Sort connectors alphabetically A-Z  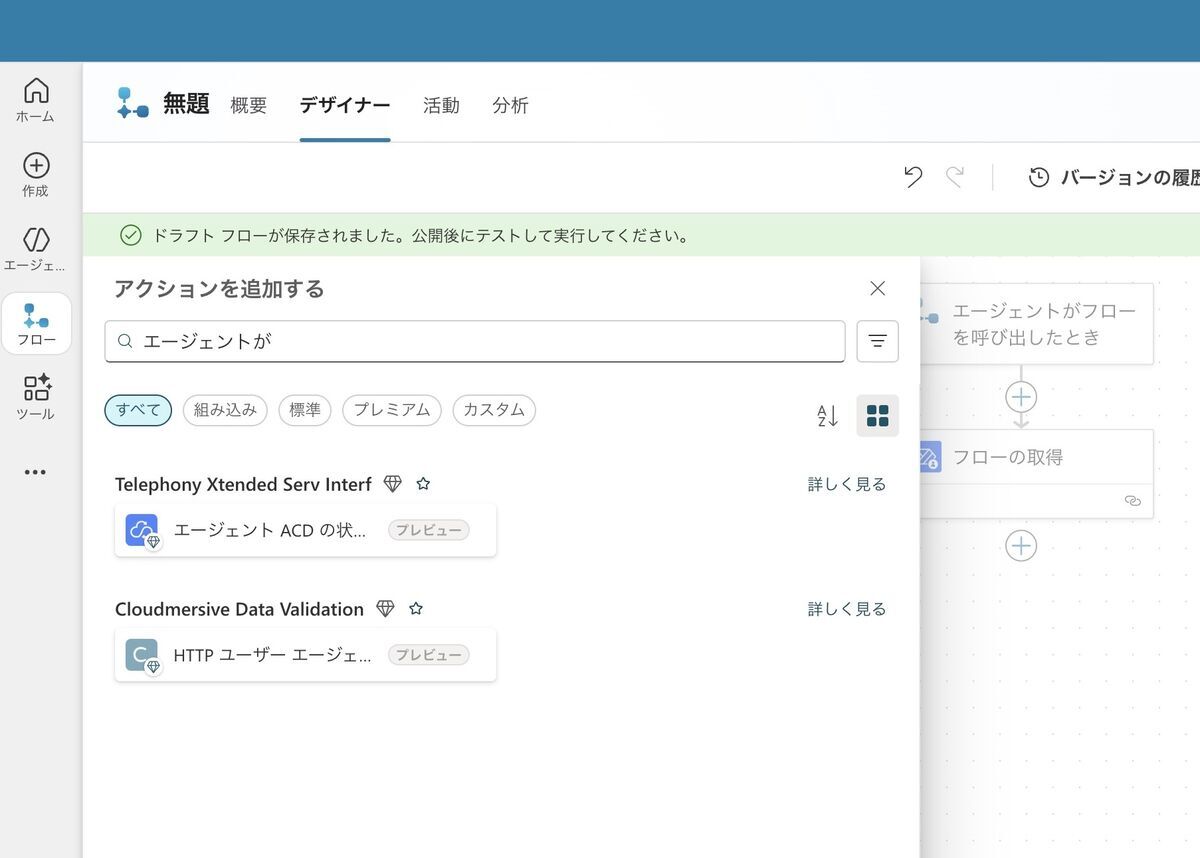click(x=828, y=416)
